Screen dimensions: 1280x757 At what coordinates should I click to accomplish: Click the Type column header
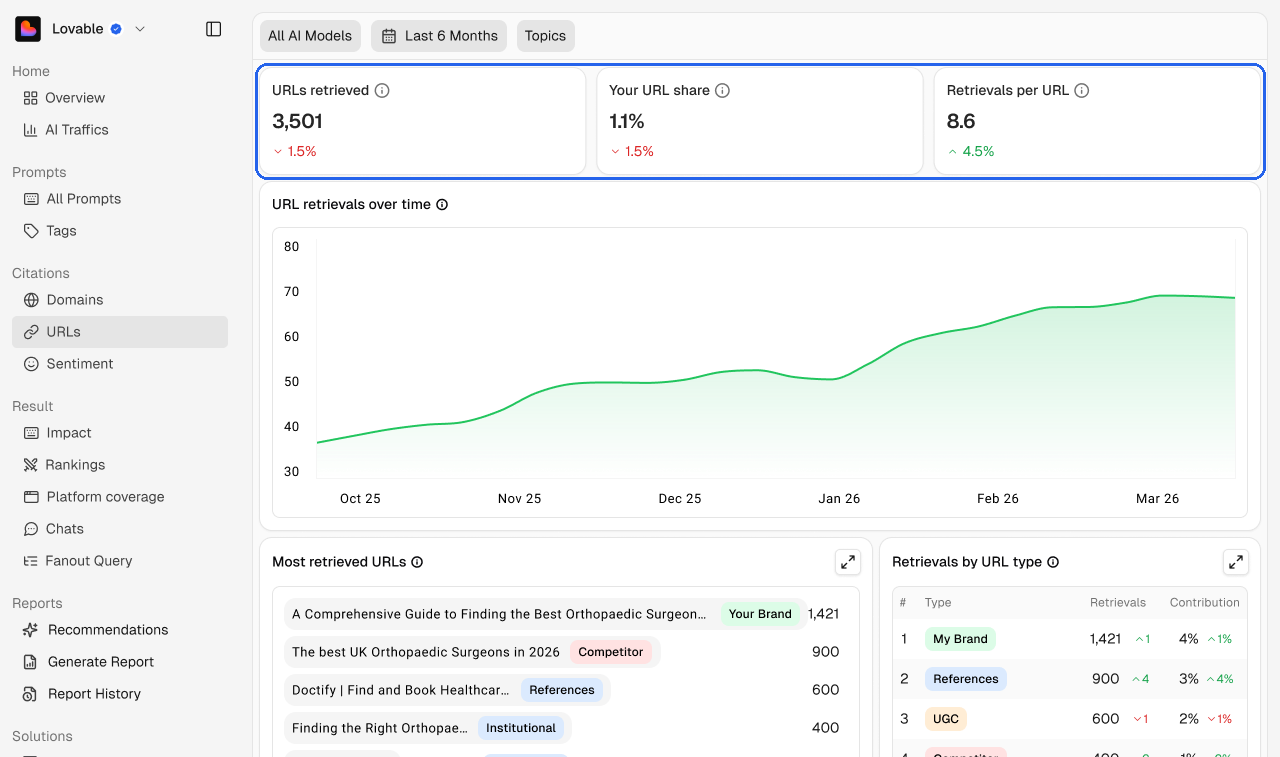tap(938, 603)
